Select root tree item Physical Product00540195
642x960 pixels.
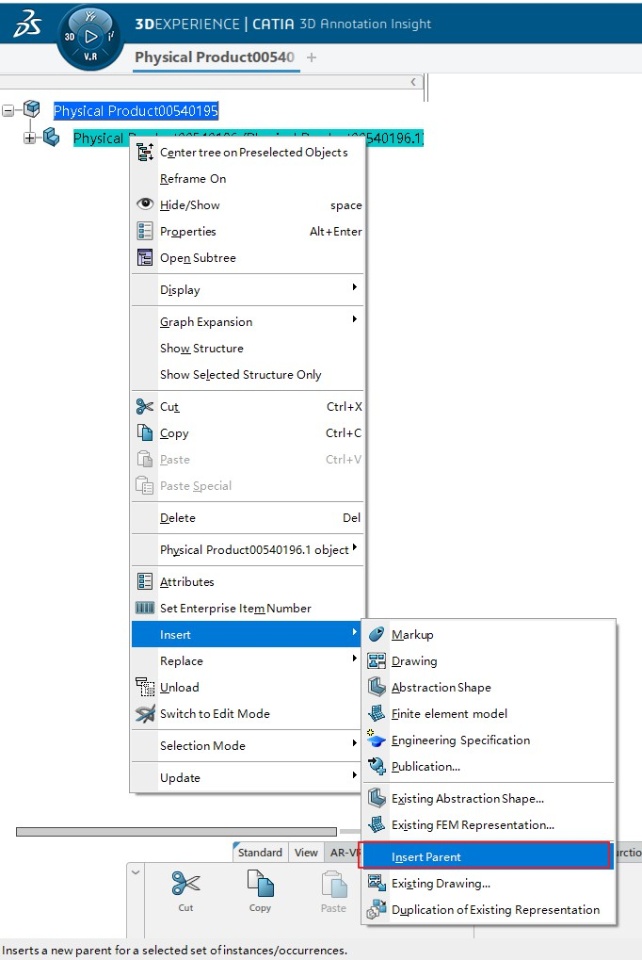(136, 110)
